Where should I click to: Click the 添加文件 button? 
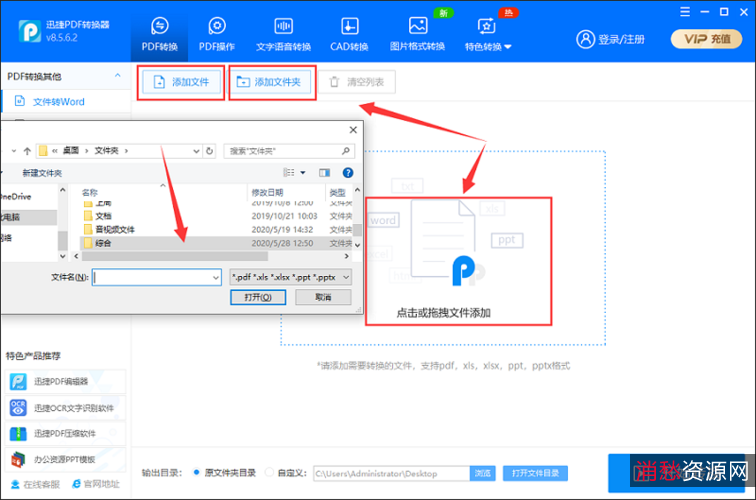(x=181, y=82)
